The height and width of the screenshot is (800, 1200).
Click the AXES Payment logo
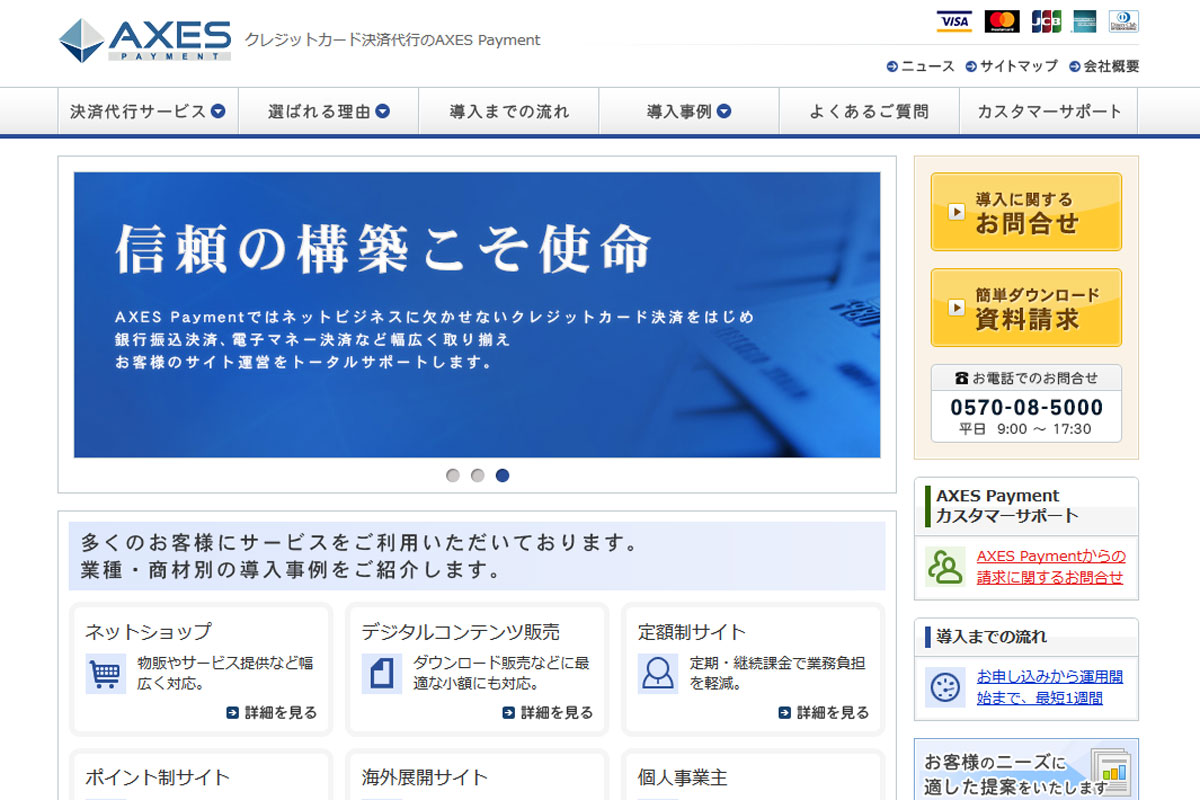click(x=145, y=41)
